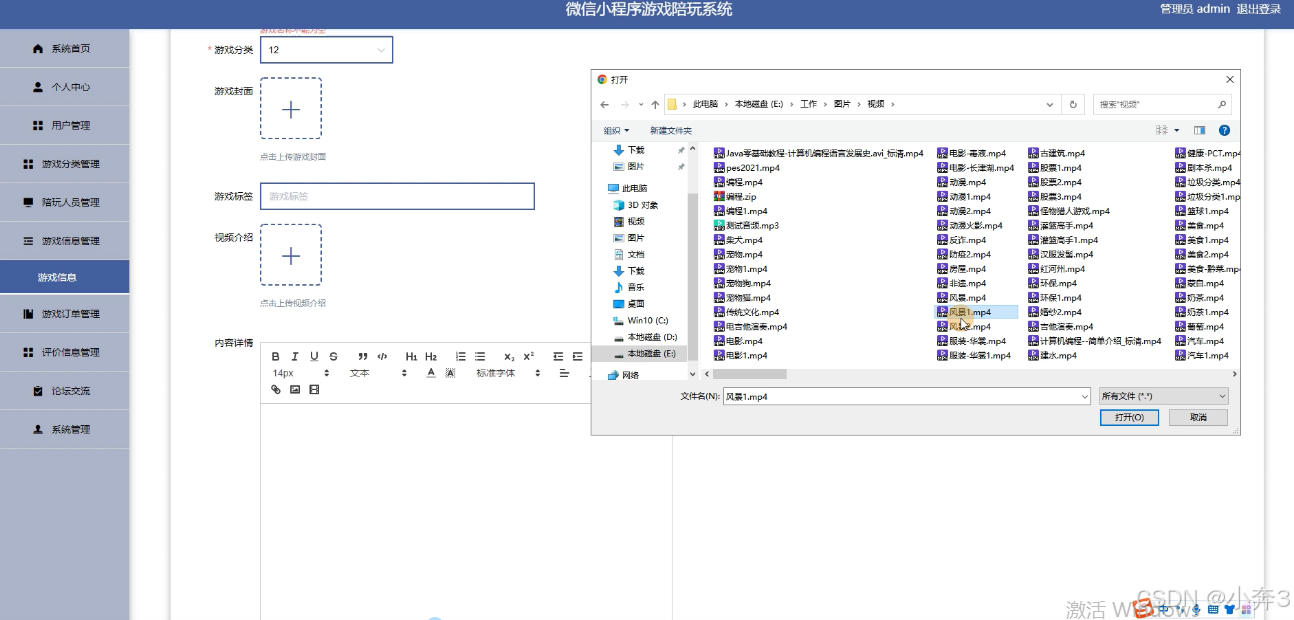The width and height of the screenshot is (1294, 620).
Task: Open 系统首页 in the sidebar
Action: pos(64,48)
